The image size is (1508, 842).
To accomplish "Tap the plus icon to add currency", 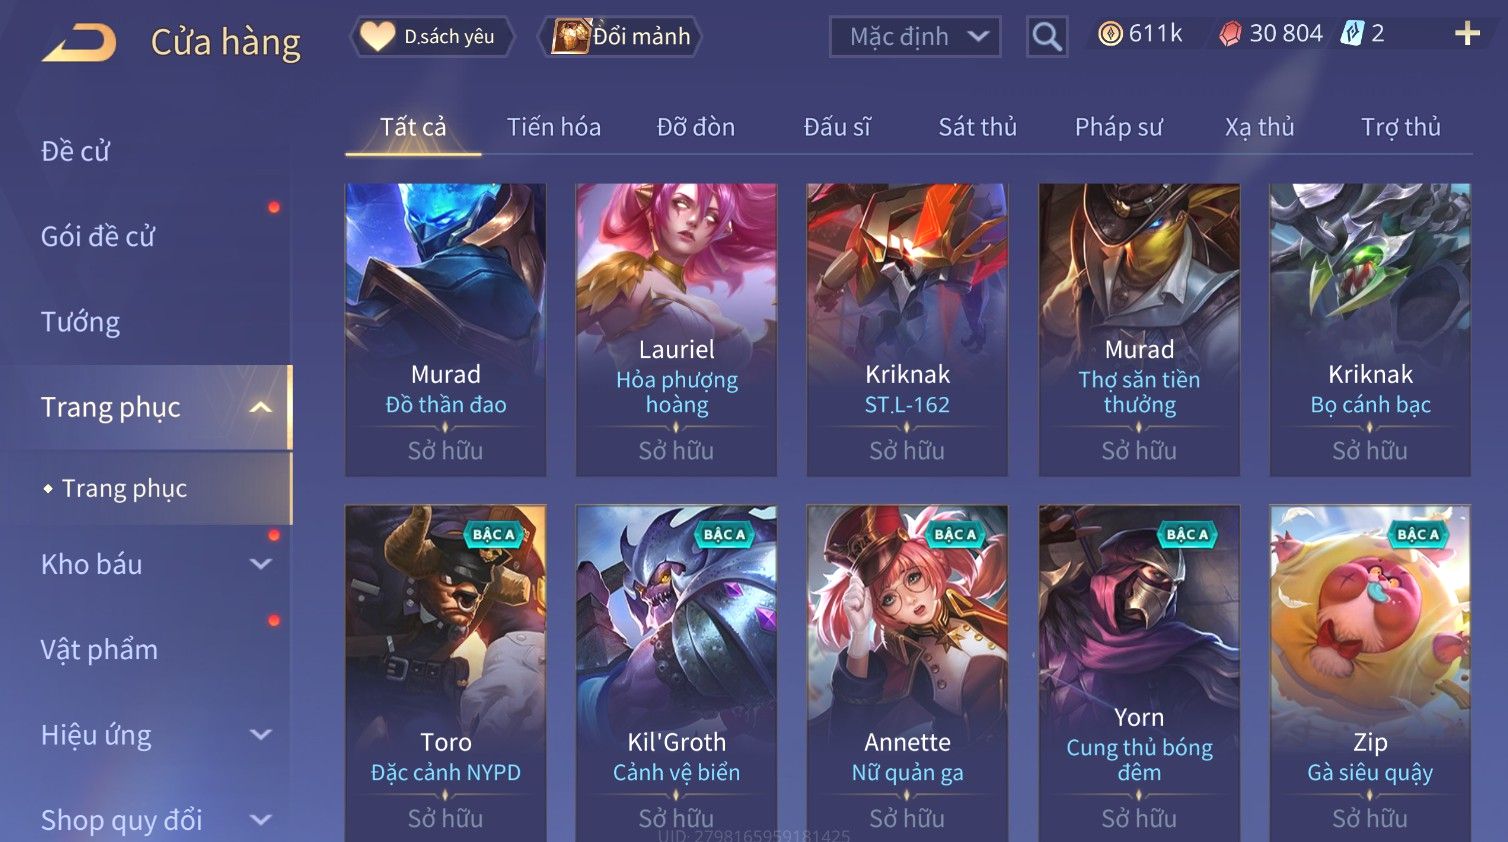I will pyautogui.click(x=1467, y=34).
